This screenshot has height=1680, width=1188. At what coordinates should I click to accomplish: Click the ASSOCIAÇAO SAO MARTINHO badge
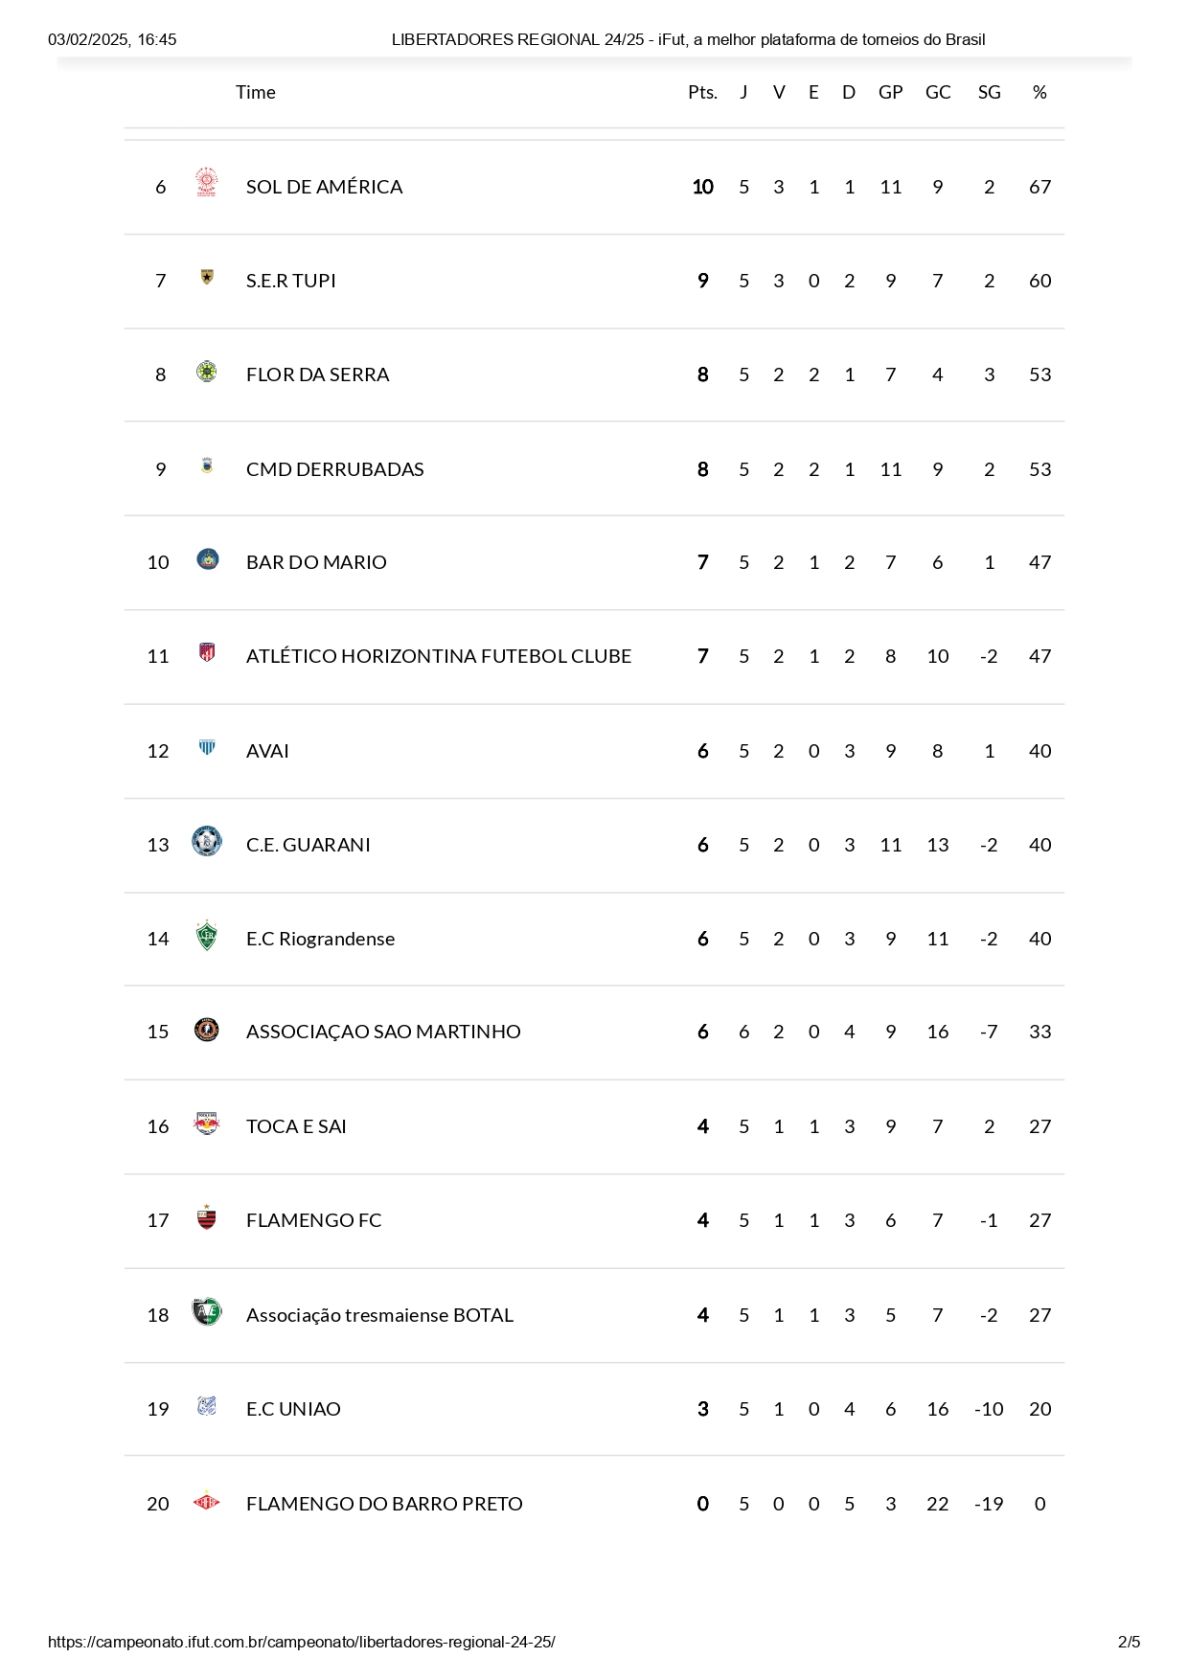[207, 1030]
